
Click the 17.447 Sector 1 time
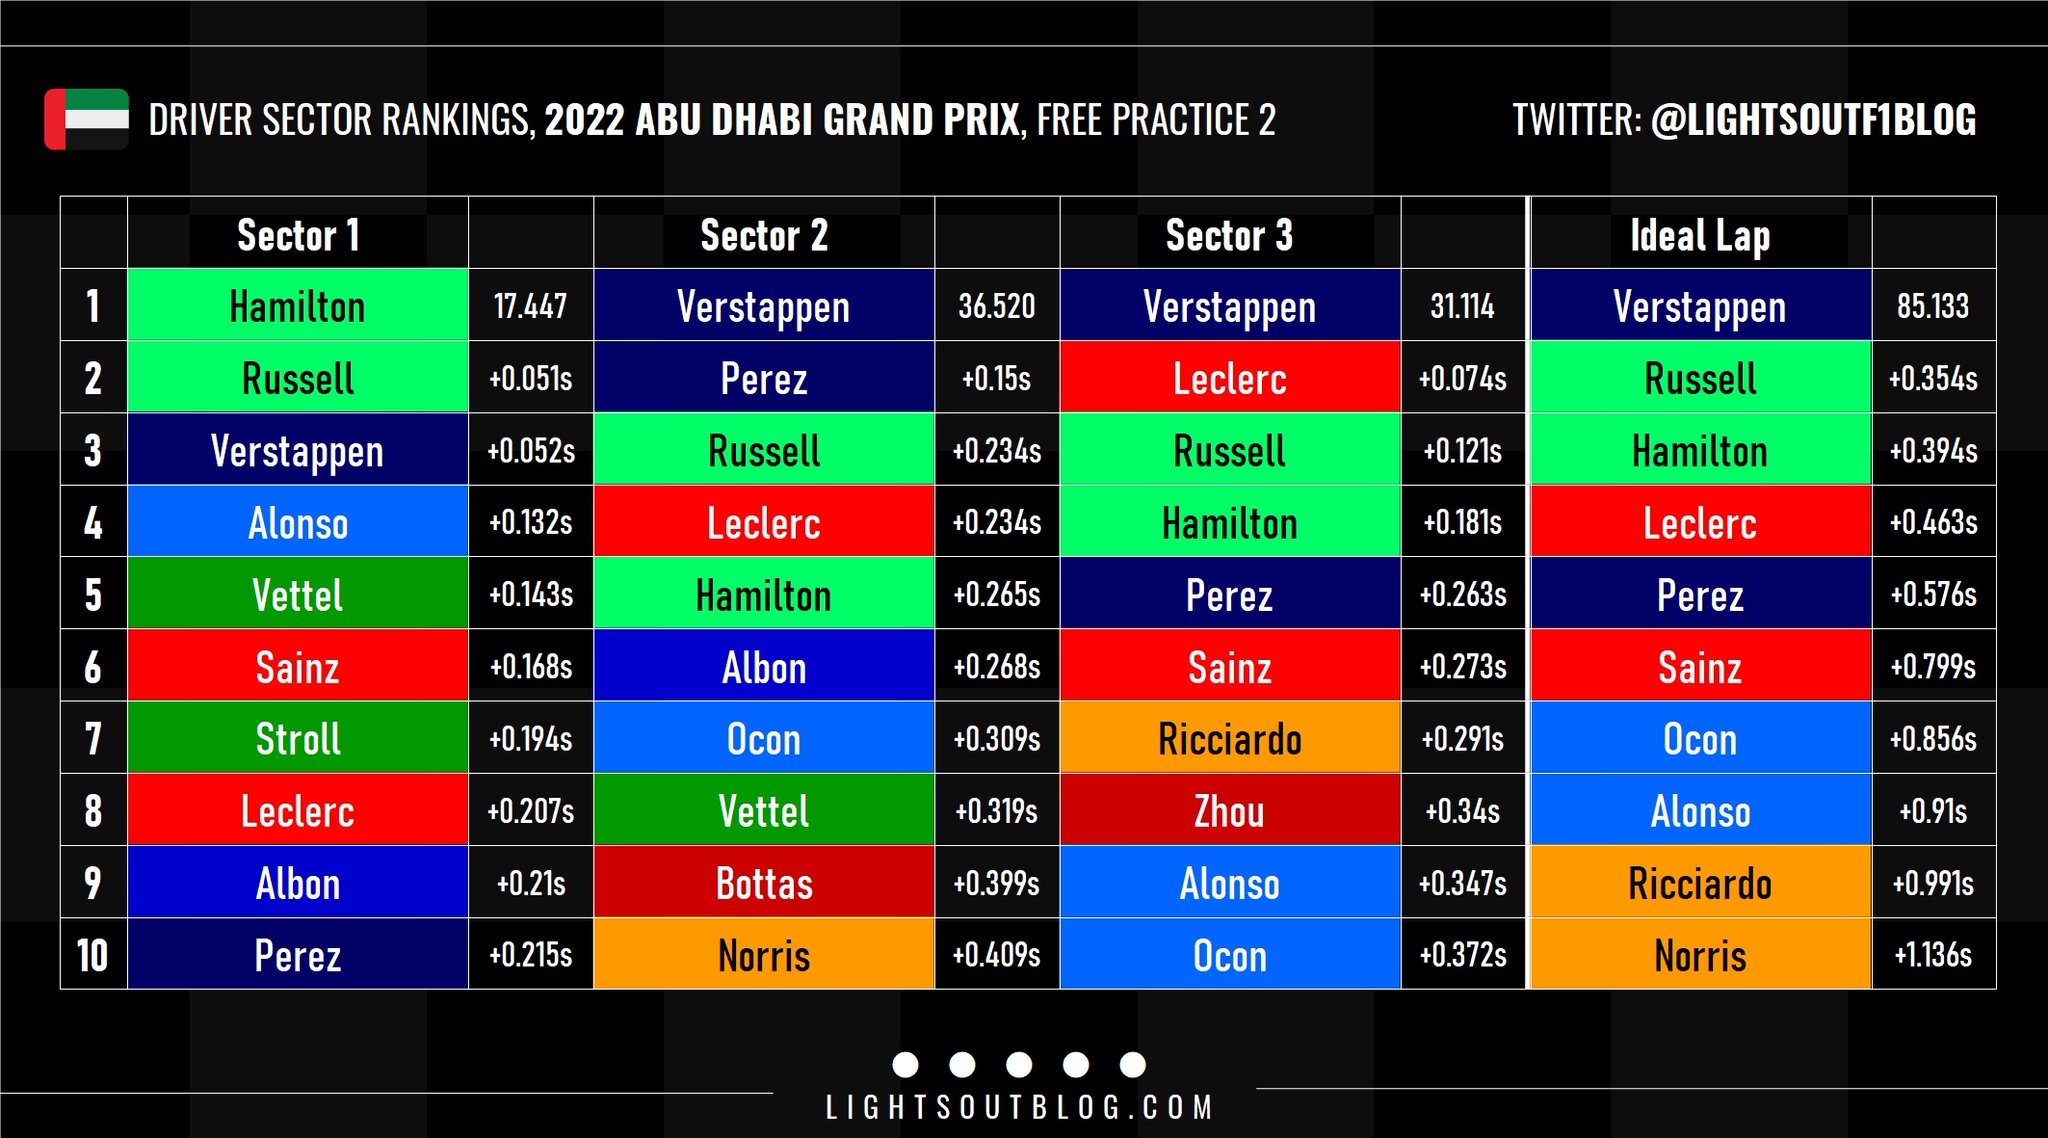(x=530, y=305)
